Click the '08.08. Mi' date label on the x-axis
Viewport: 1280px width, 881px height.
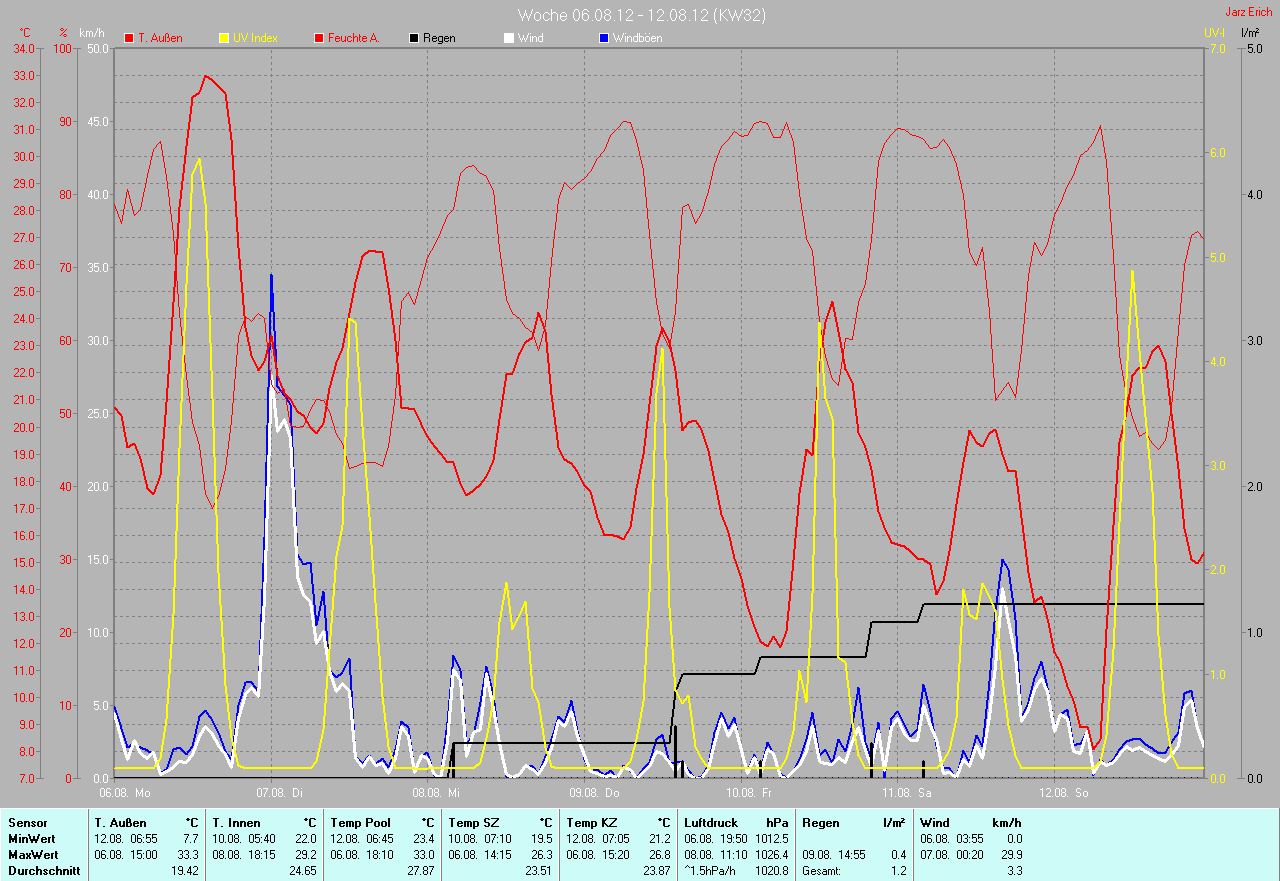click(436, 792)
